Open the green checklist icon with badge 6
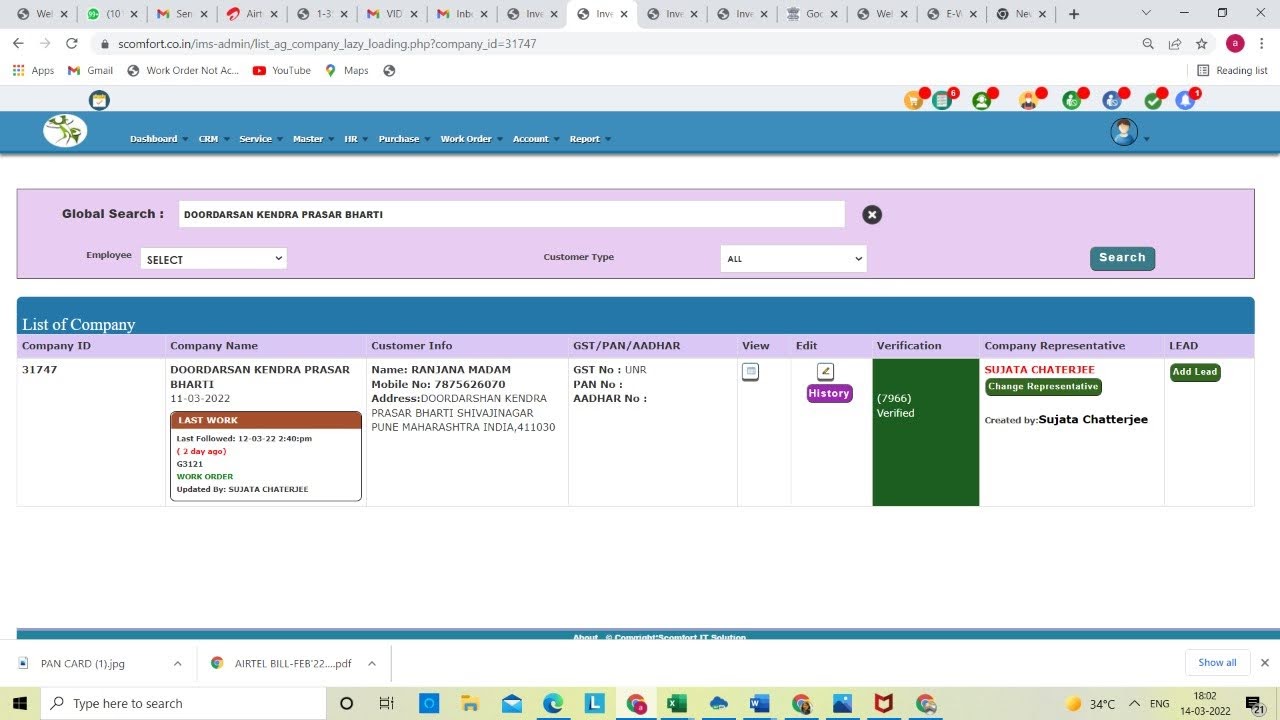This screenshot has width=1280, height=720. pos(942,100)
